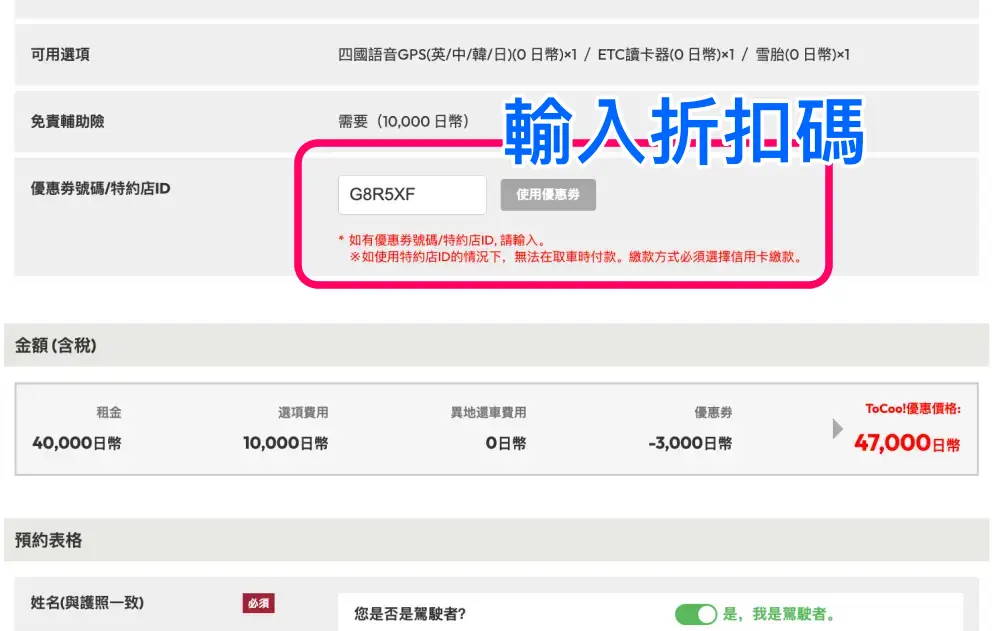The height and width of the screenshot is (631, 1000).
Task: Click the gray arrow before ToCoo price
Action: coord(838,429)
